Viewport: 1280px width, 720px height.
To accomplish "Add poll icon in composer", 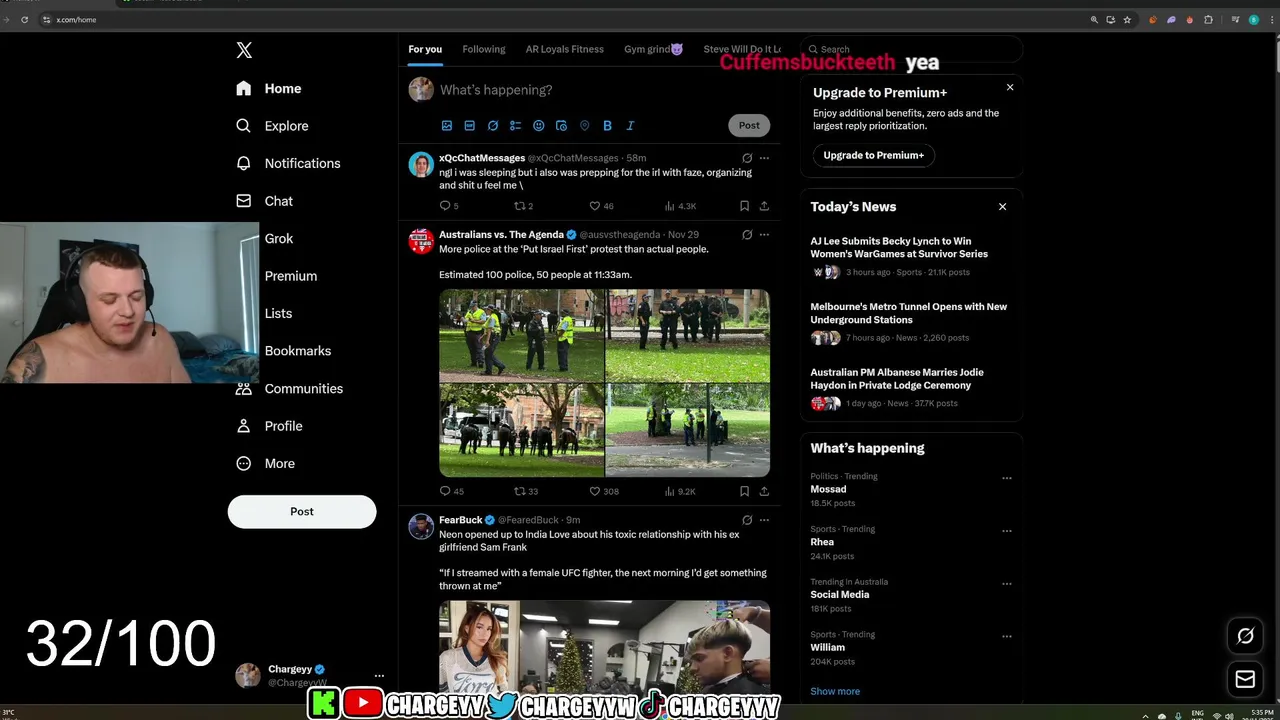I will click(x=516, y=126).
